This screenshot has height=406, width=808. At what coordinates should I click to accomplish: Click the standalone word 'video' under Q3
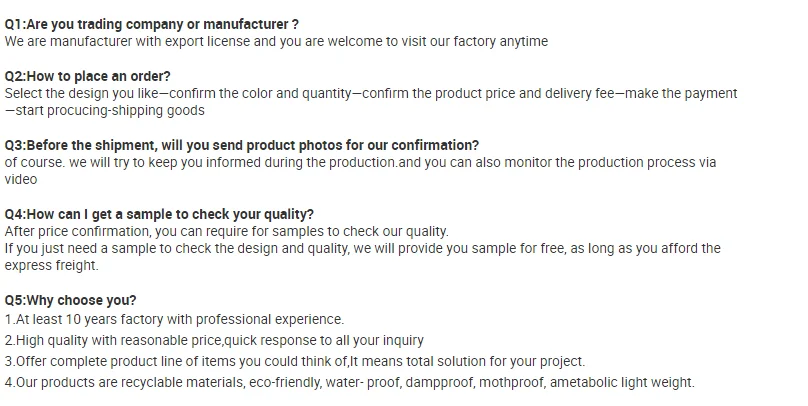pos(21,179)
